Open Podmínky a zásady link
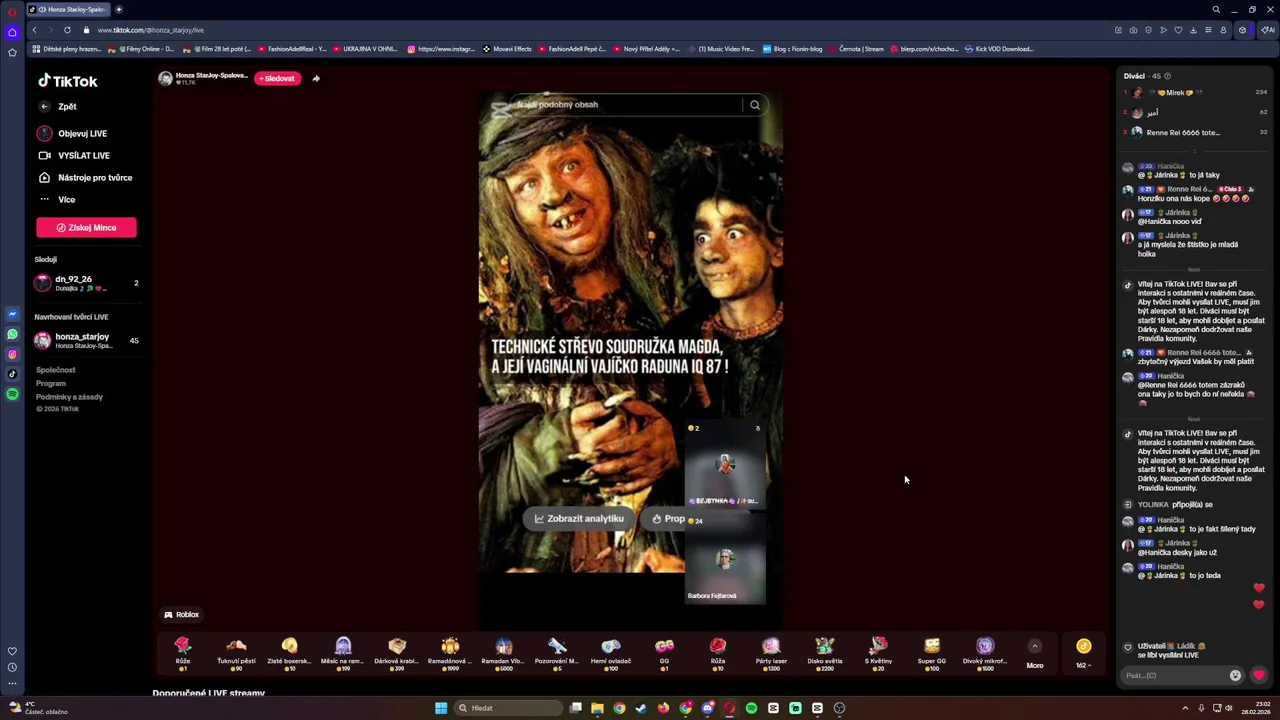1280x720 pixels. [x=69, y=397]
